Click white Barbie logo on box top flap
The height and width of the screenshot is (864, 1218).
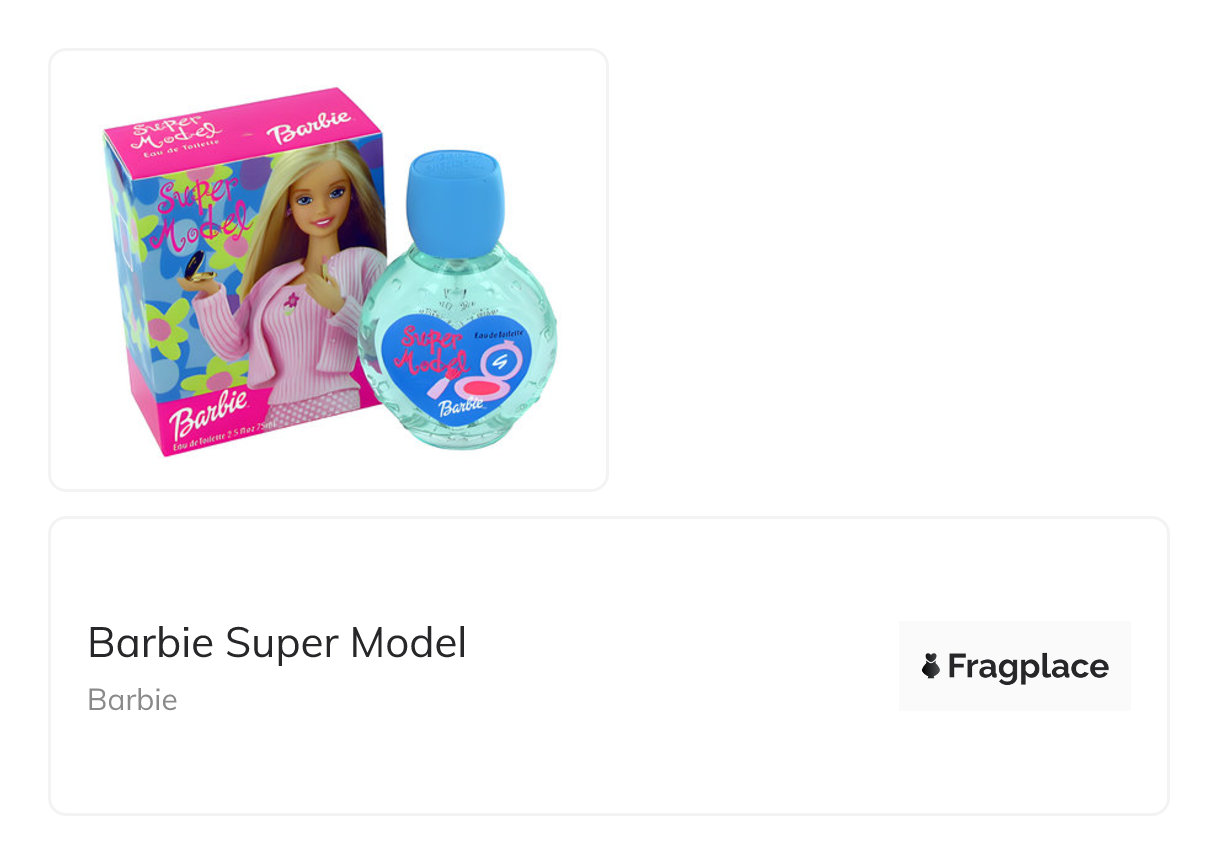(309, 127)
